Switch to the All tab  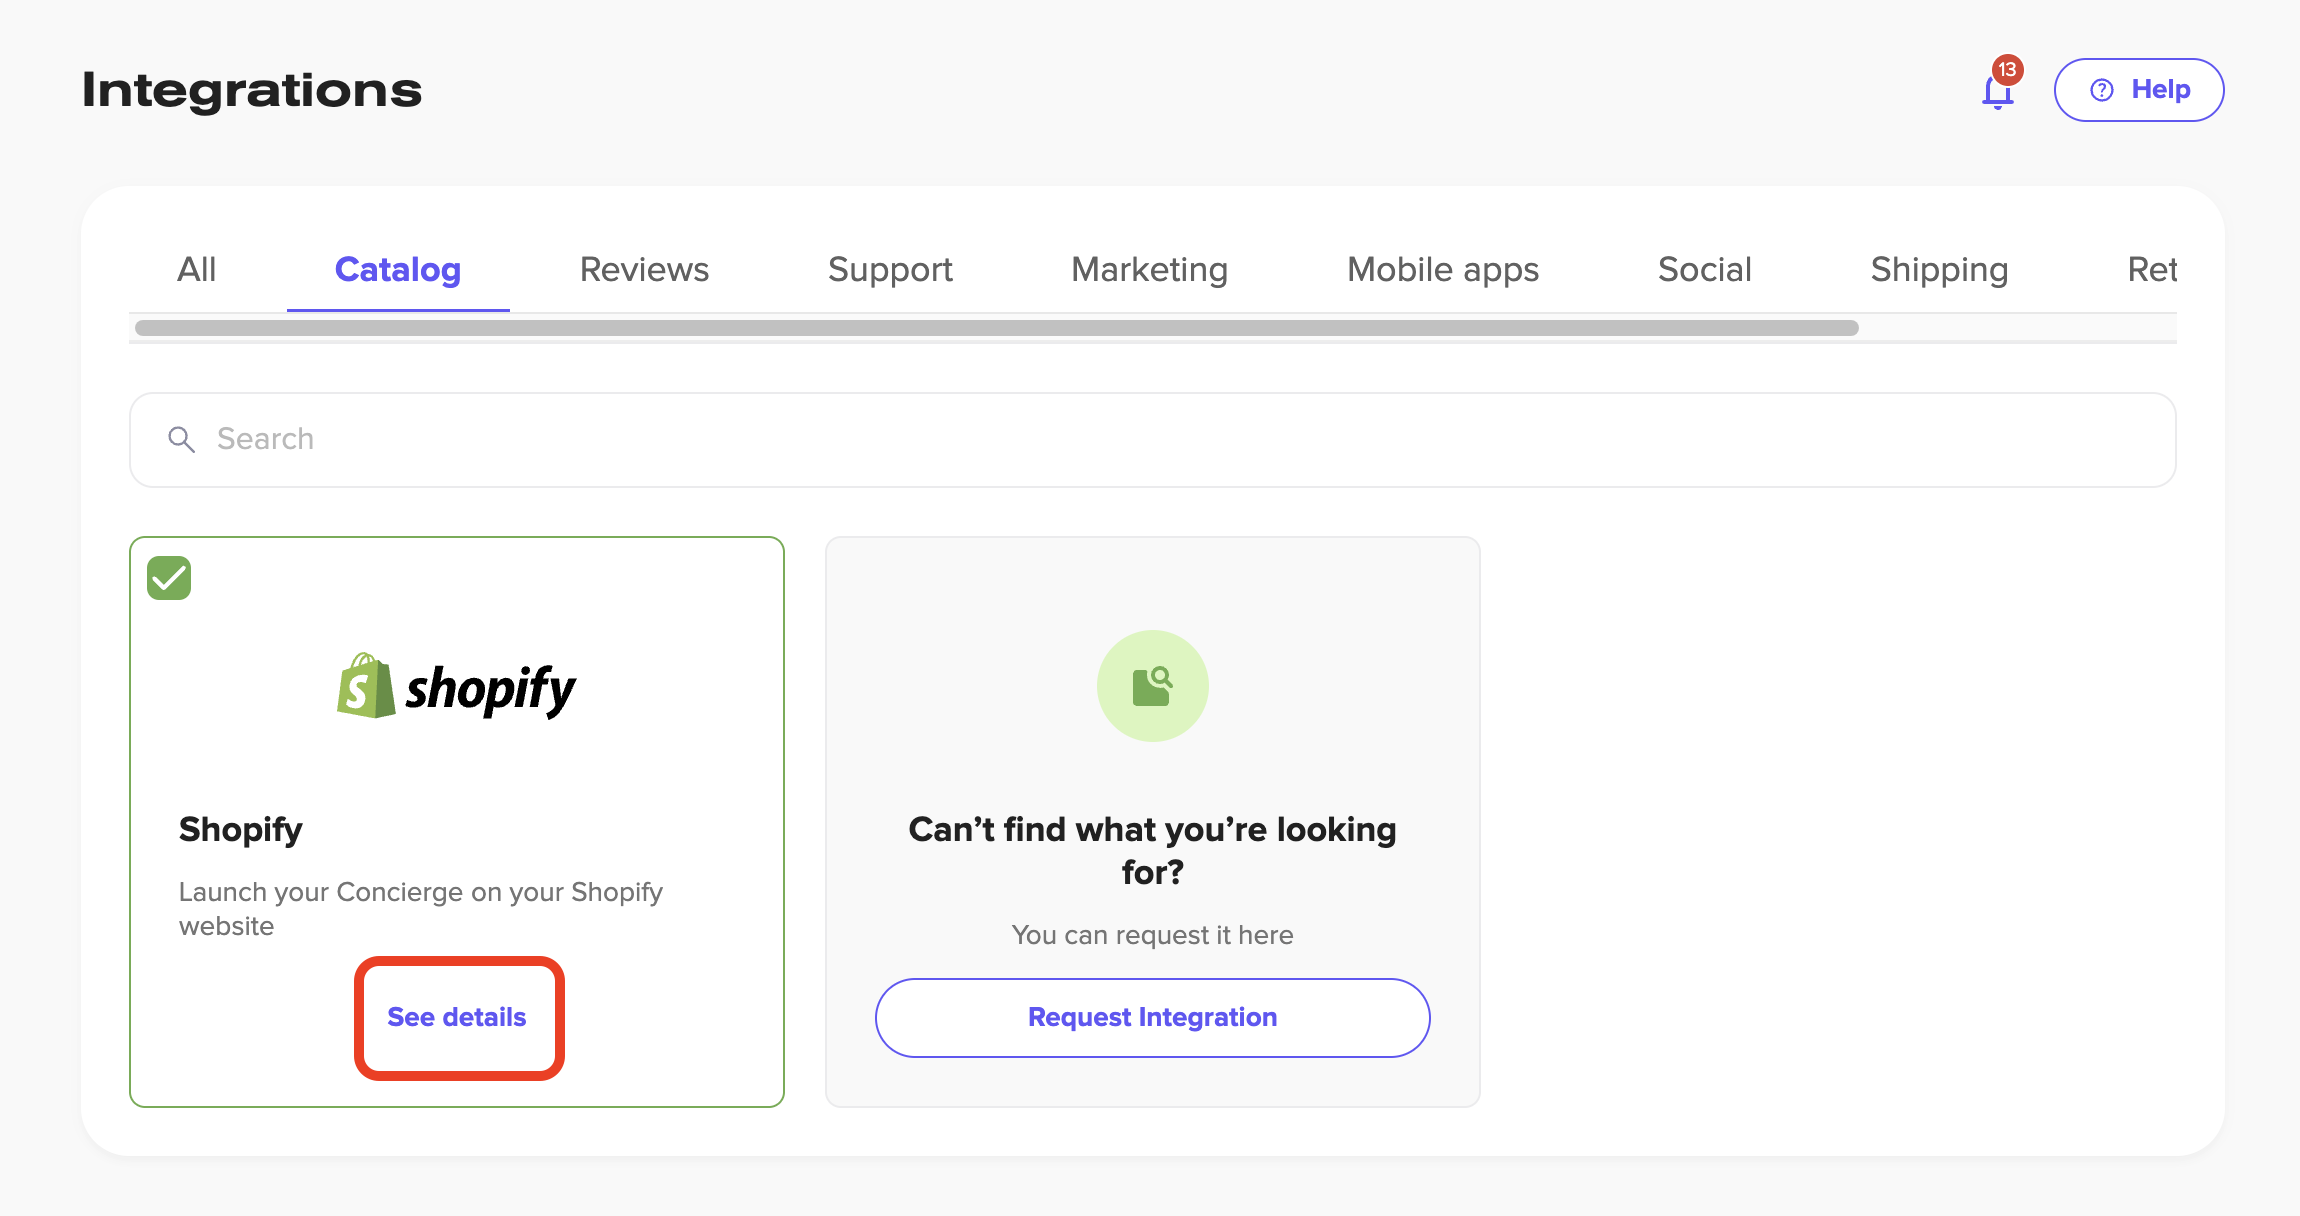(x=196, y=269)
